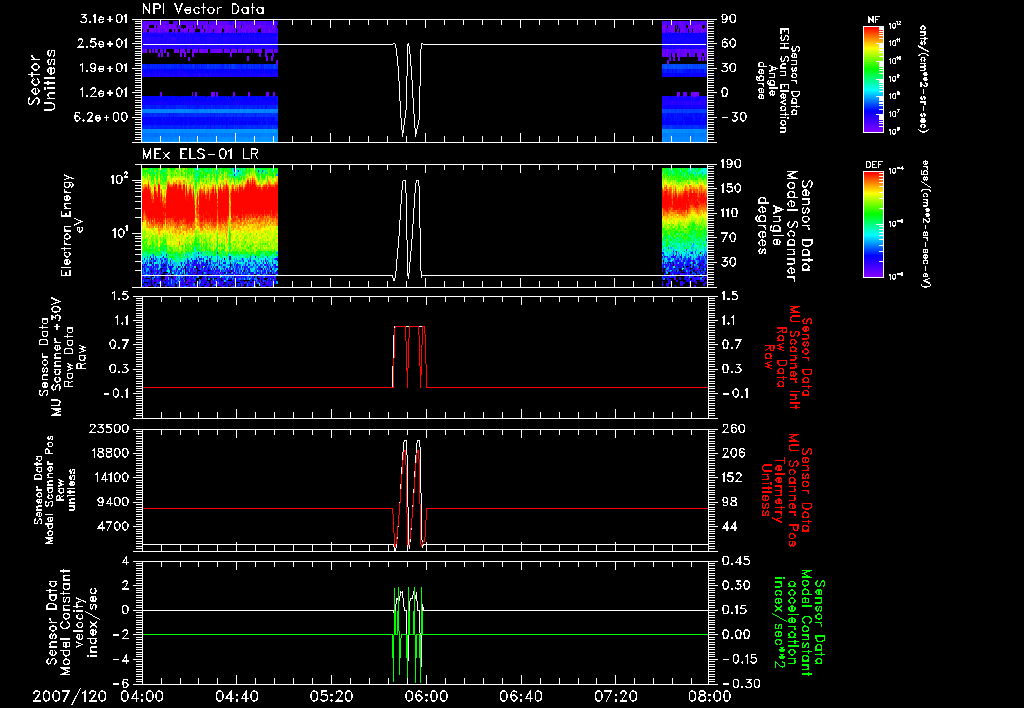This screenshot has height=708, width=1024.
Task: Click the green acceleration spikes near 06:00
Action: 408,635
